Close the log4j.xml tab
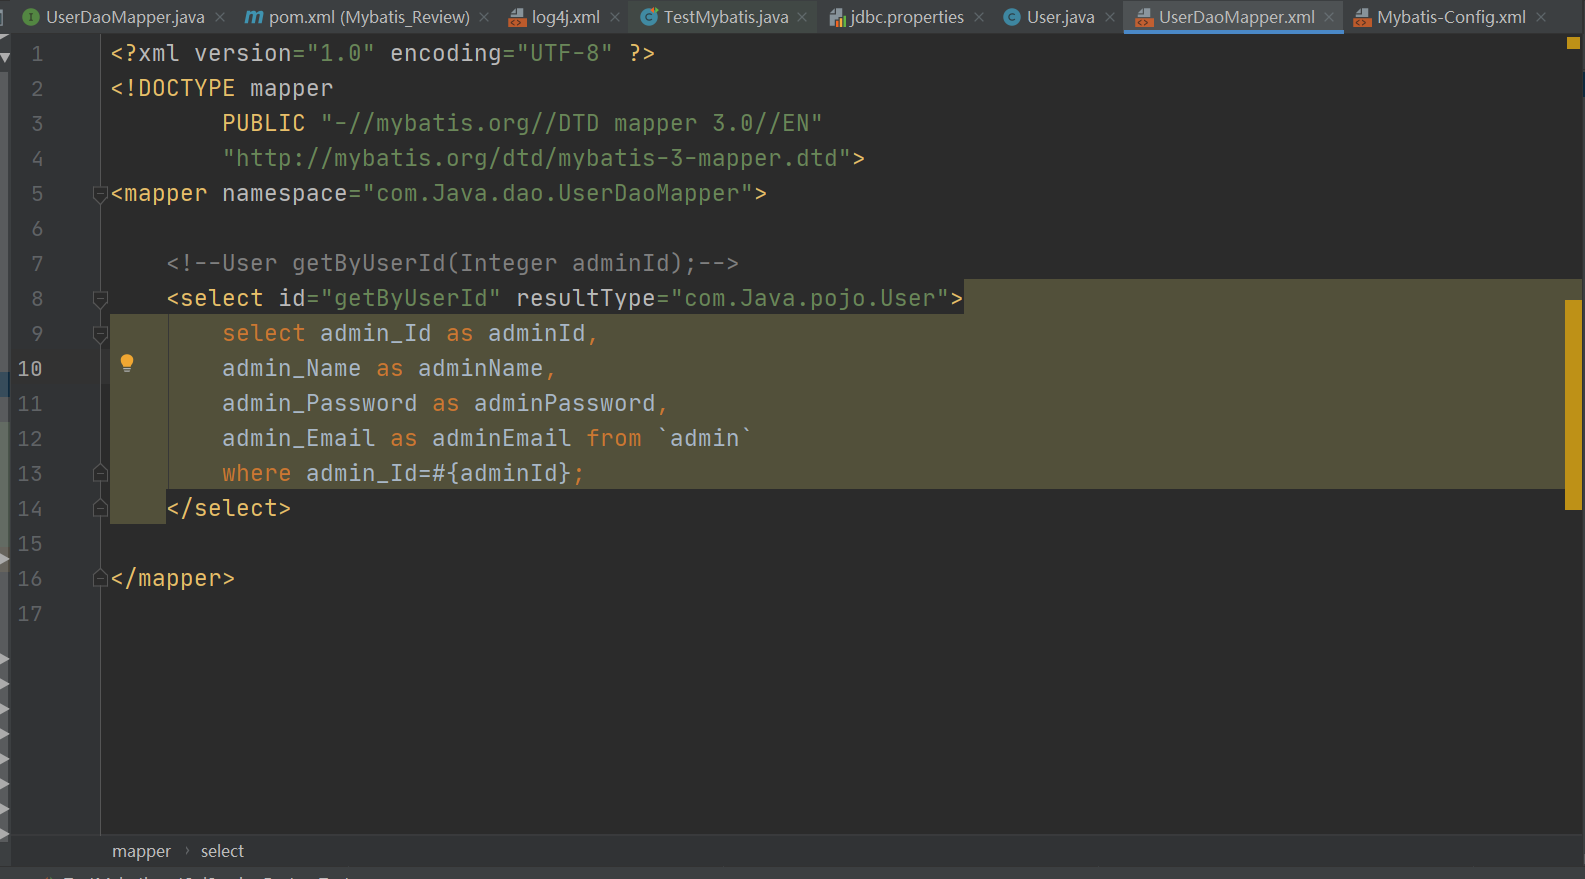This screenshot has width=1585, height=879. [615, 17]
